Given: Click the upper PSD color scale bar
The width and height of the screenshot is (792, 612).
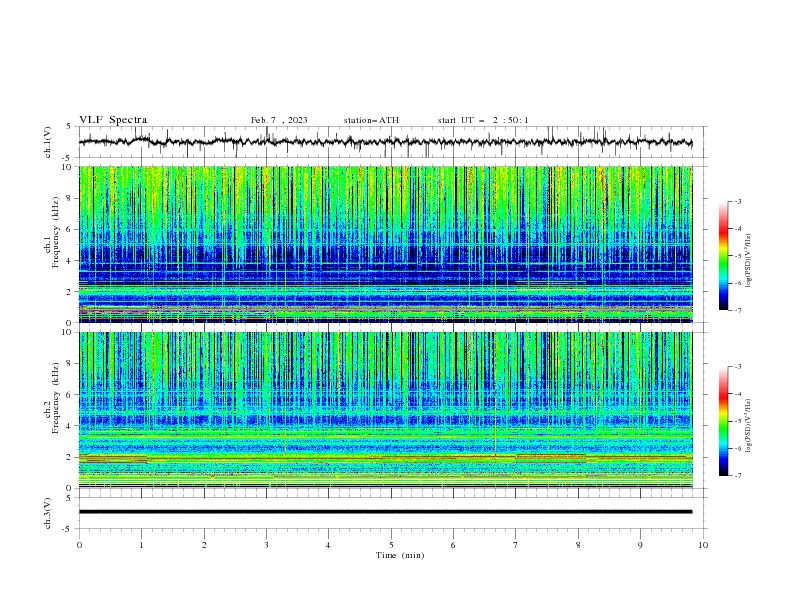Looking at the screenshot, I should [x=723, y=256].
